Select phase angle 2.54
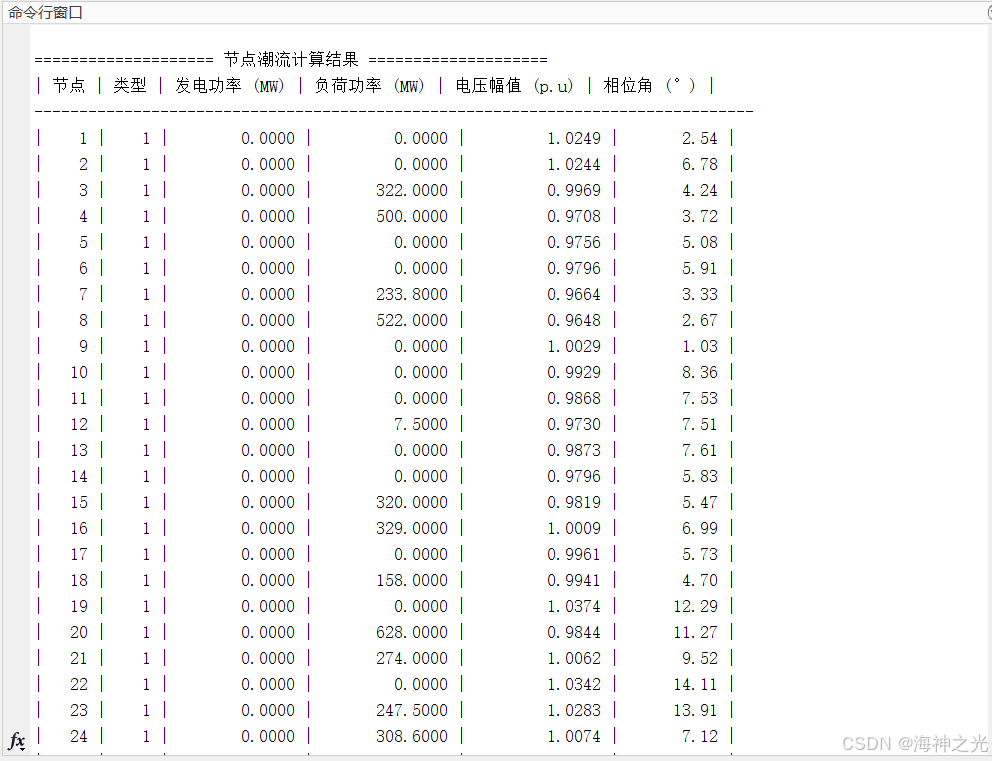 pyautogui.click(x=700, y=139)
